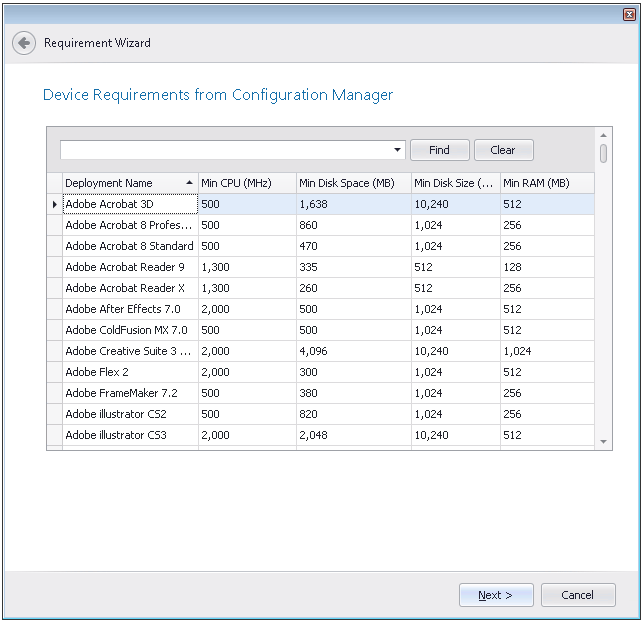Image resolution: width=642 pixels, height=620 pixels.
Task: Select the Adobe Creative Suite 3 row
Action: coord(128,351)
